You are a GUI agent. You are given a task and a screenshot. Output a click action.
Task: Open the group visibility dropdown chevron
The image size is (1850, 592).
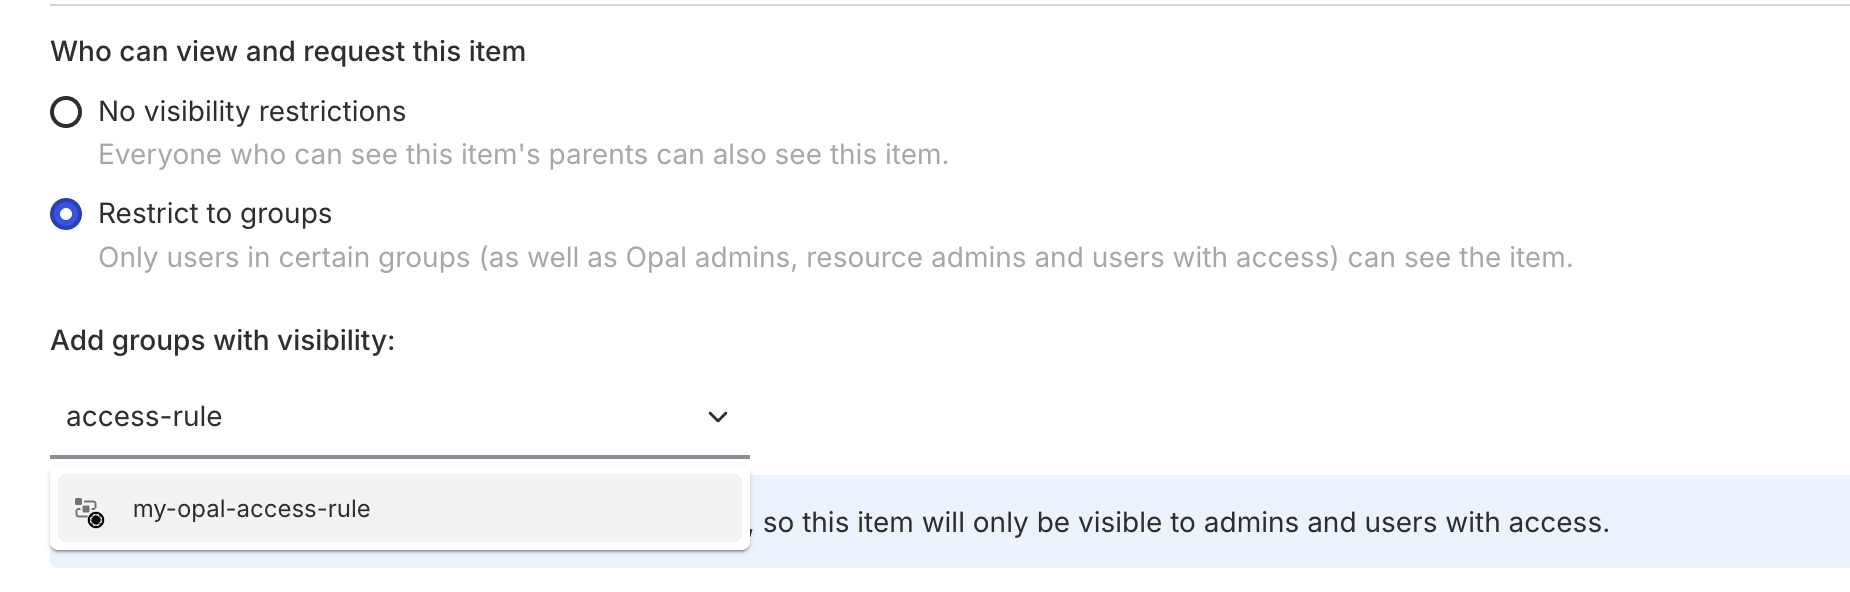(x=718, y=417)
